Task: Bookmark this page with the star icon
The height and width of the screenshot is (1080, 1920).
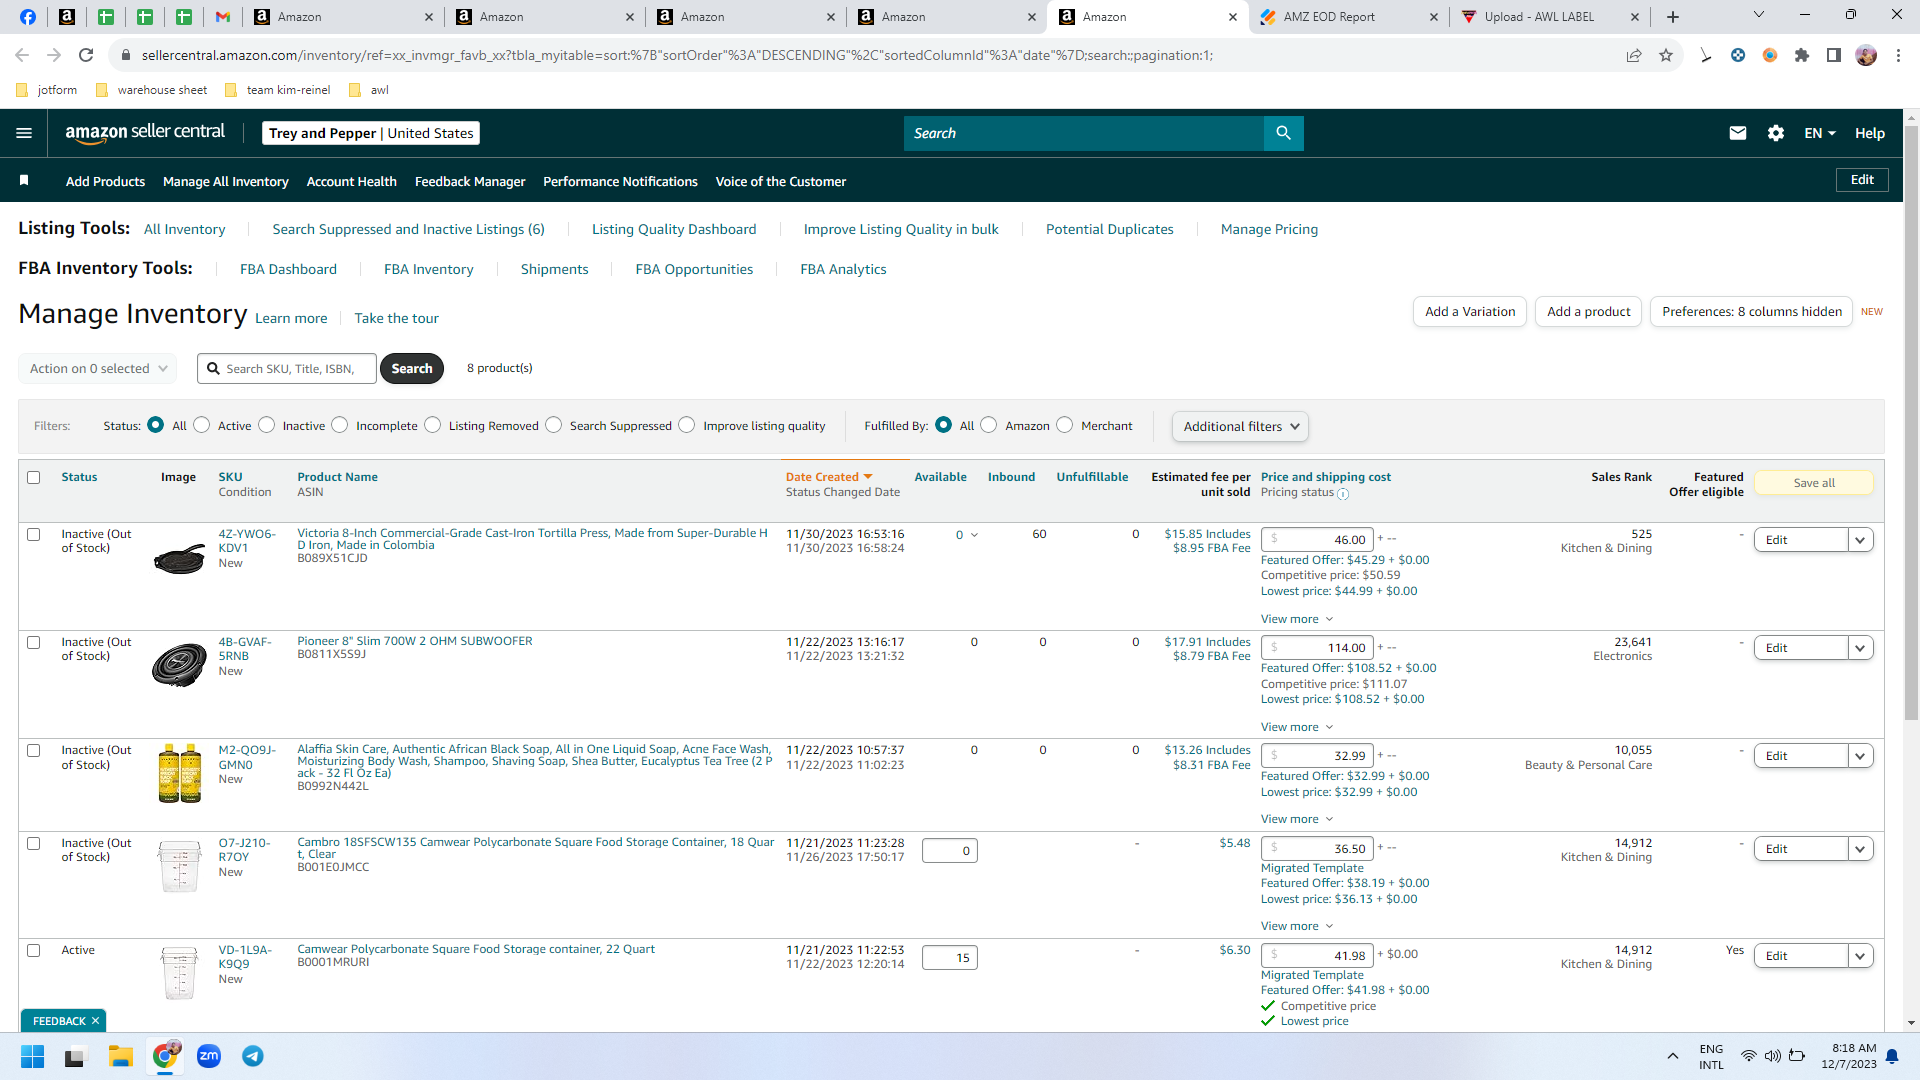Action: point(1666,55)
